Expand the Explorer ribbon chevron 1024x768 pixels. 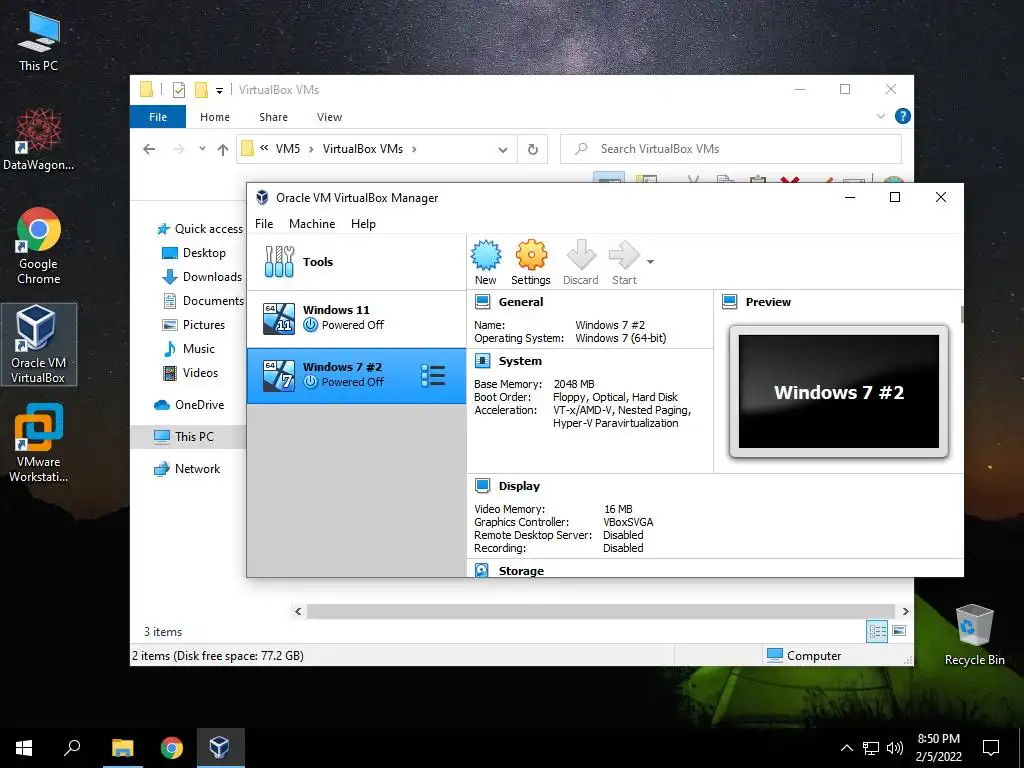880,116
